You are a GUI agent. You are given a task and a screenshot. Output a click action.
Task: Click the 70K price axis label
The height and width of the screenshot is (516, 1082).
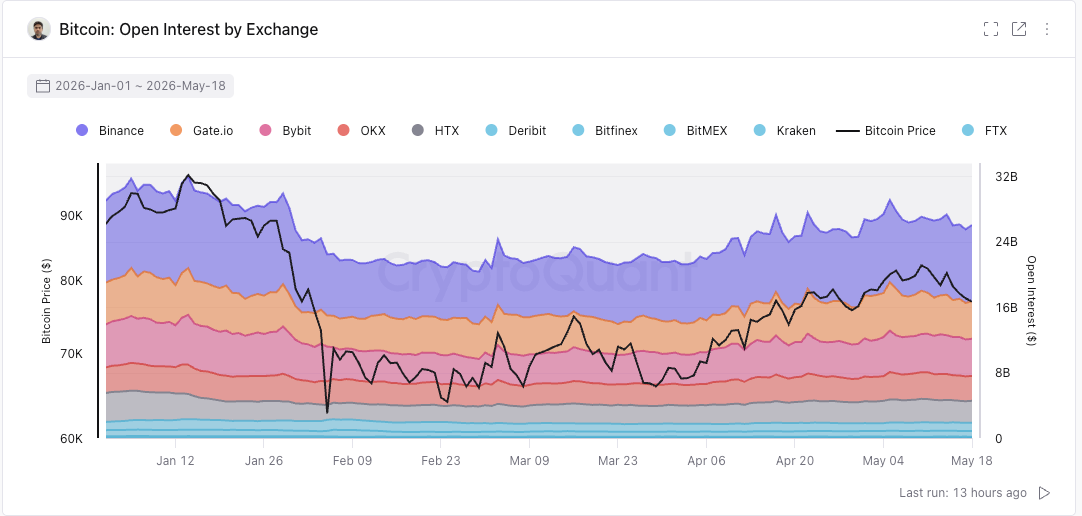[71, 353]
